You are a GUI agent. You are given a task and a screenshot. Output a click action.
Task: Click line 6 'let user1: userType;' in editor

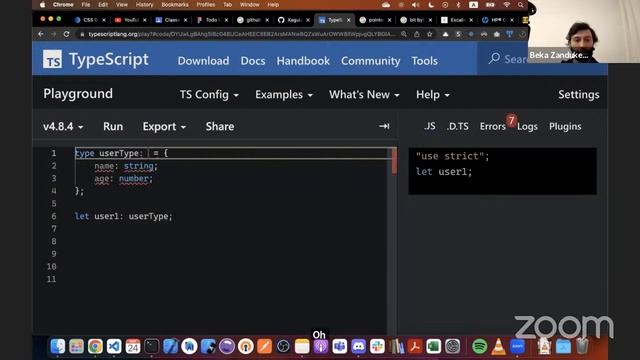(x=123, y=216)
